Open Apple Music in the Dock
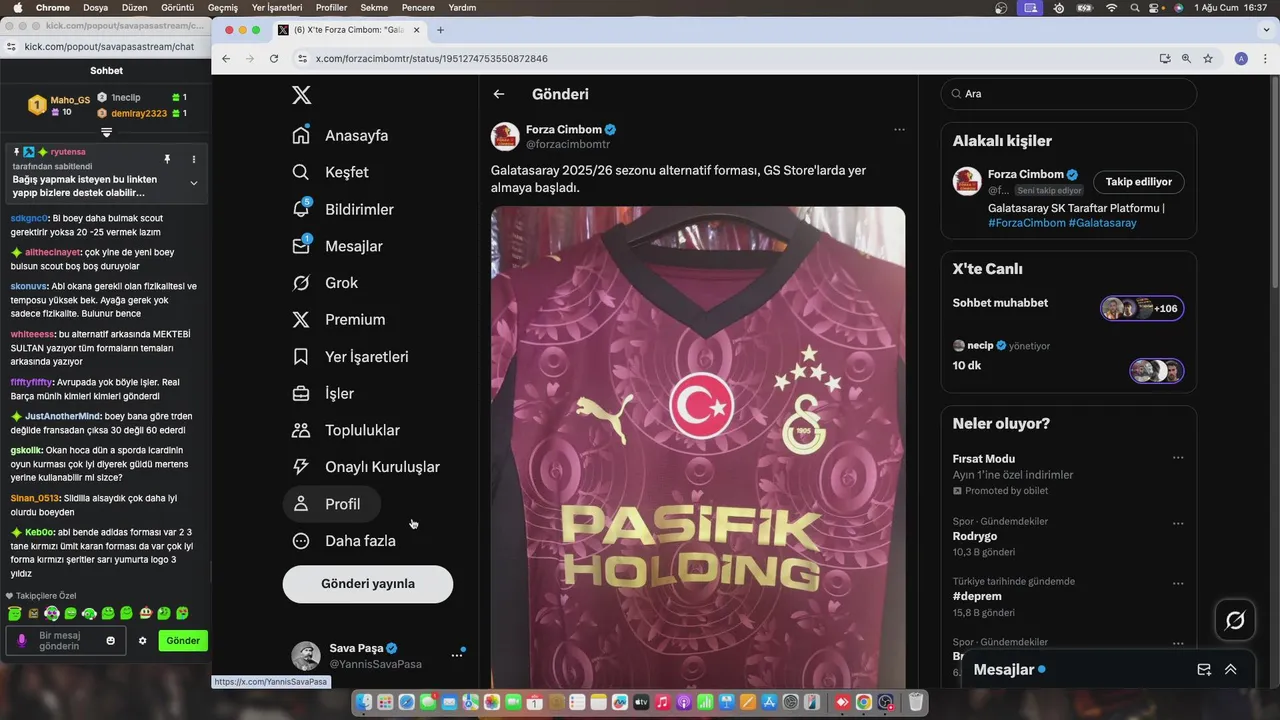Viewport: 1280px width, 720px height. coord(662,703)
